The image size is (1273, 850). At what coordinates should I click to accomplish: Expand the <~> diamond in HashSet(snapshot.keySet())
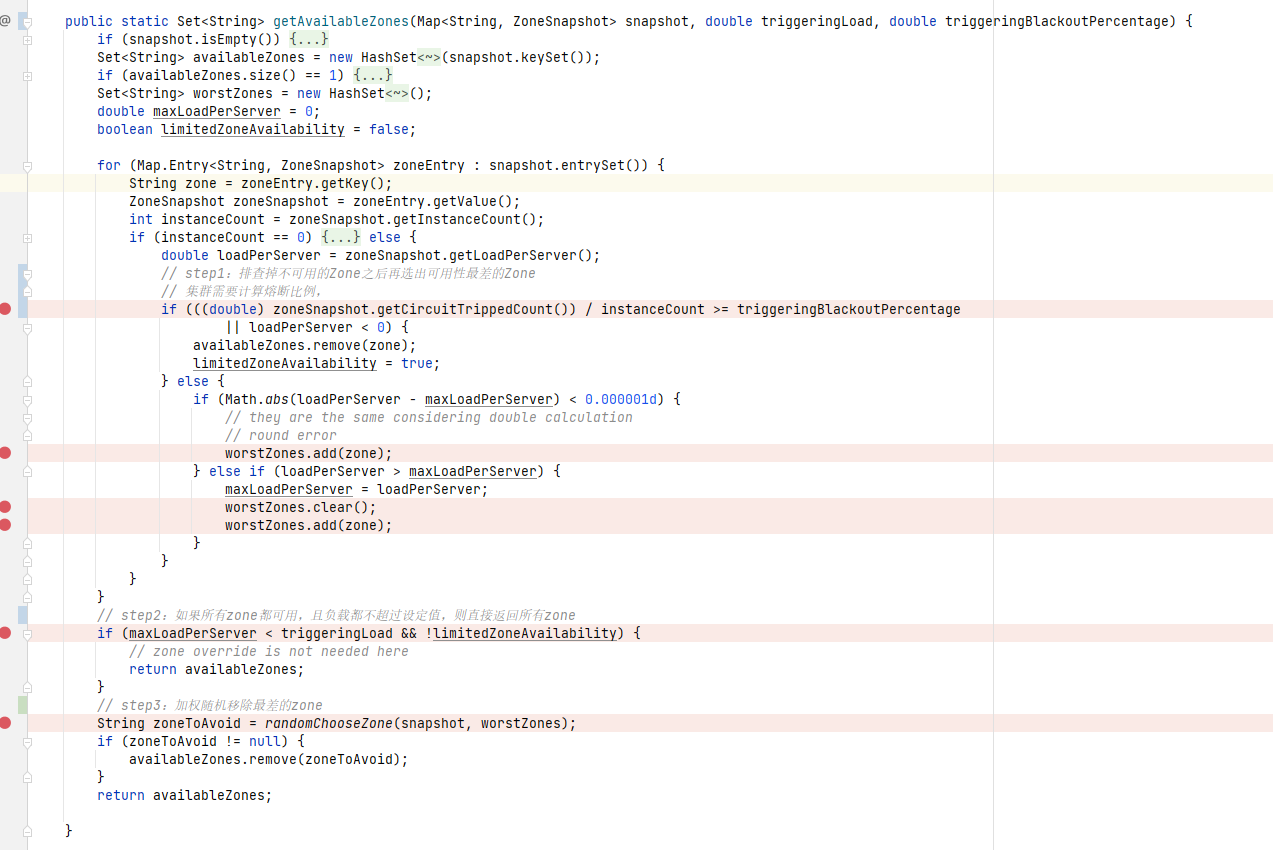point(429,57)
